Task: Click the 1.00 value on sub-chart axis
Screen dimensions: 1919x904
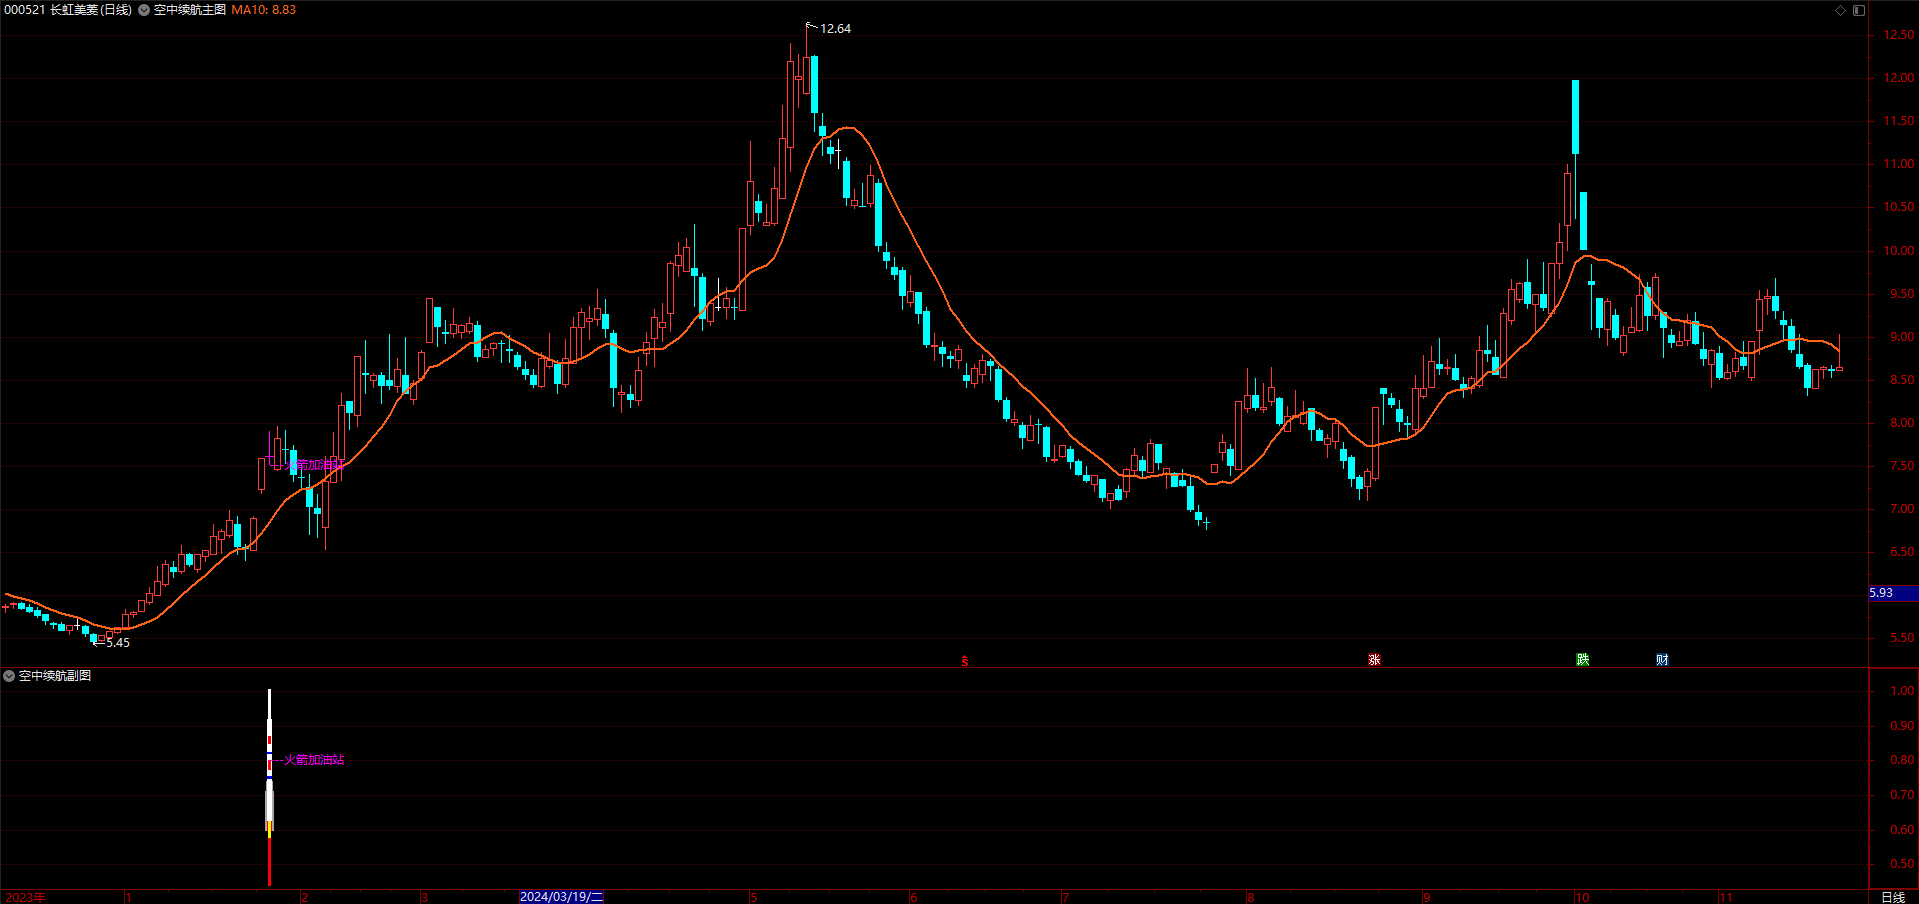Action: tap(1902, 691)
